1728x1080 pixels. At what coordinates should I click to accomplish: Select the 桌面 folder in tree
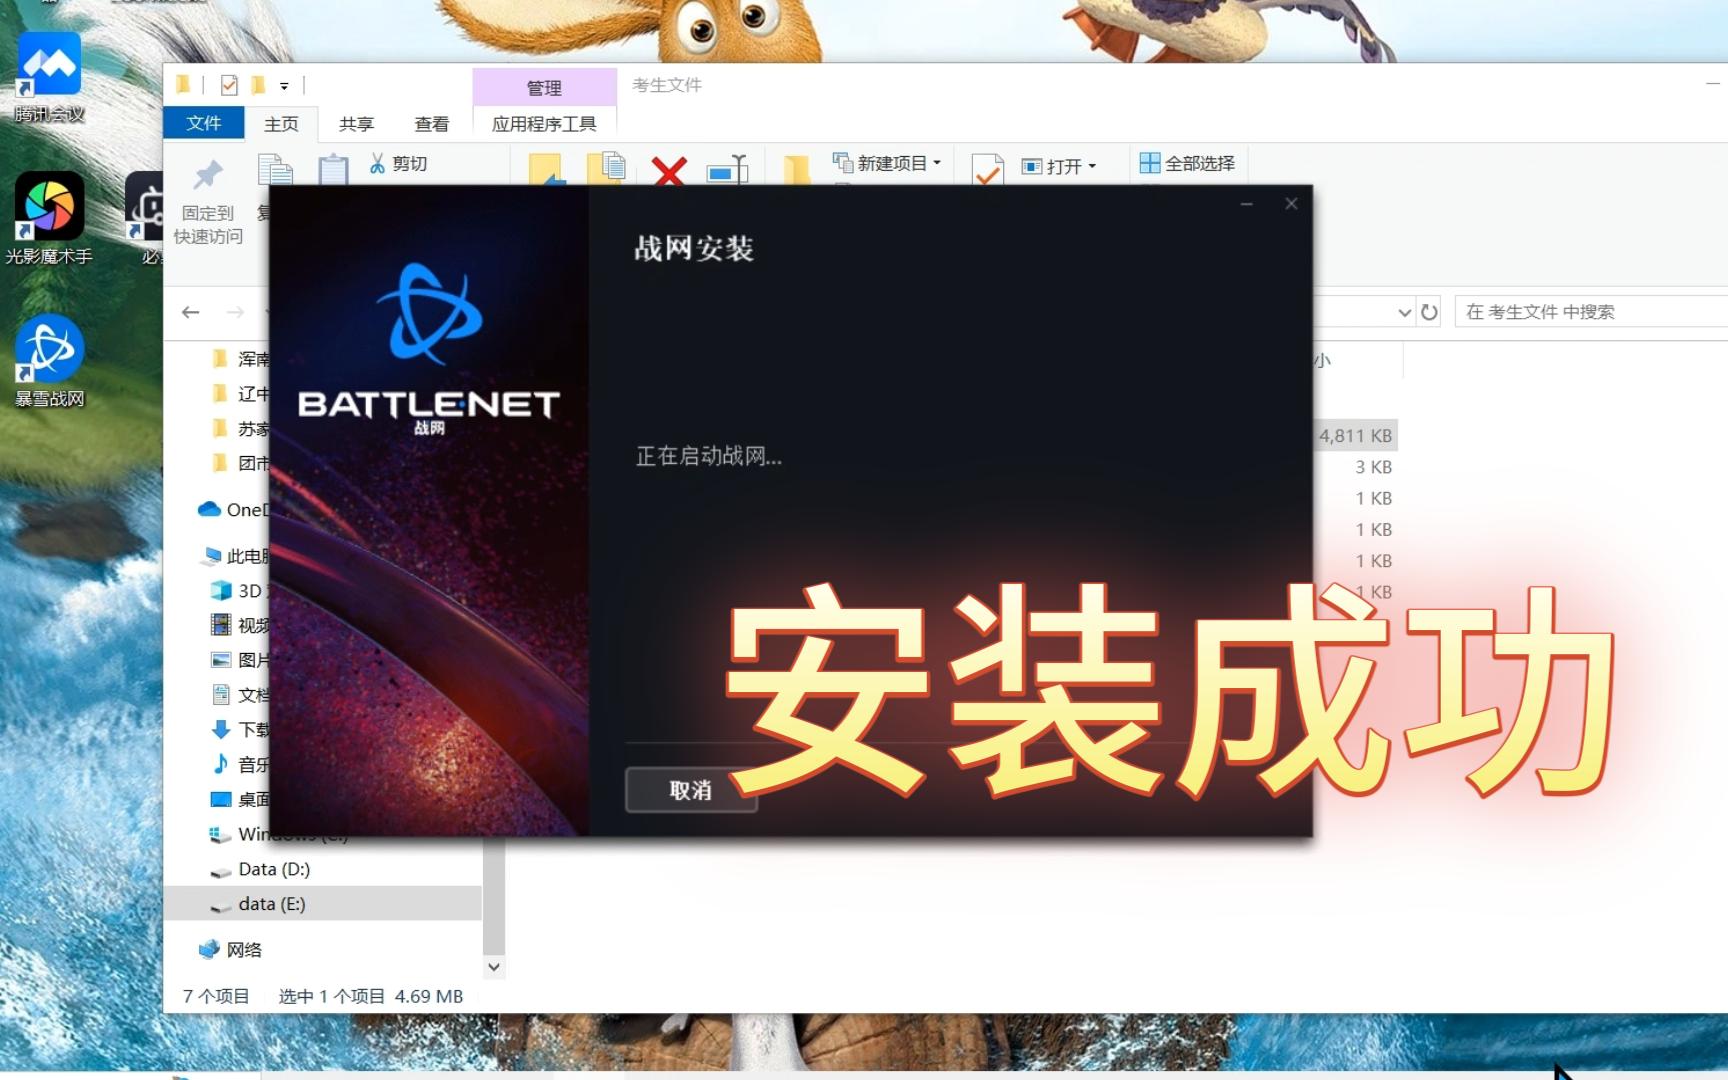[x=240, y=799]
